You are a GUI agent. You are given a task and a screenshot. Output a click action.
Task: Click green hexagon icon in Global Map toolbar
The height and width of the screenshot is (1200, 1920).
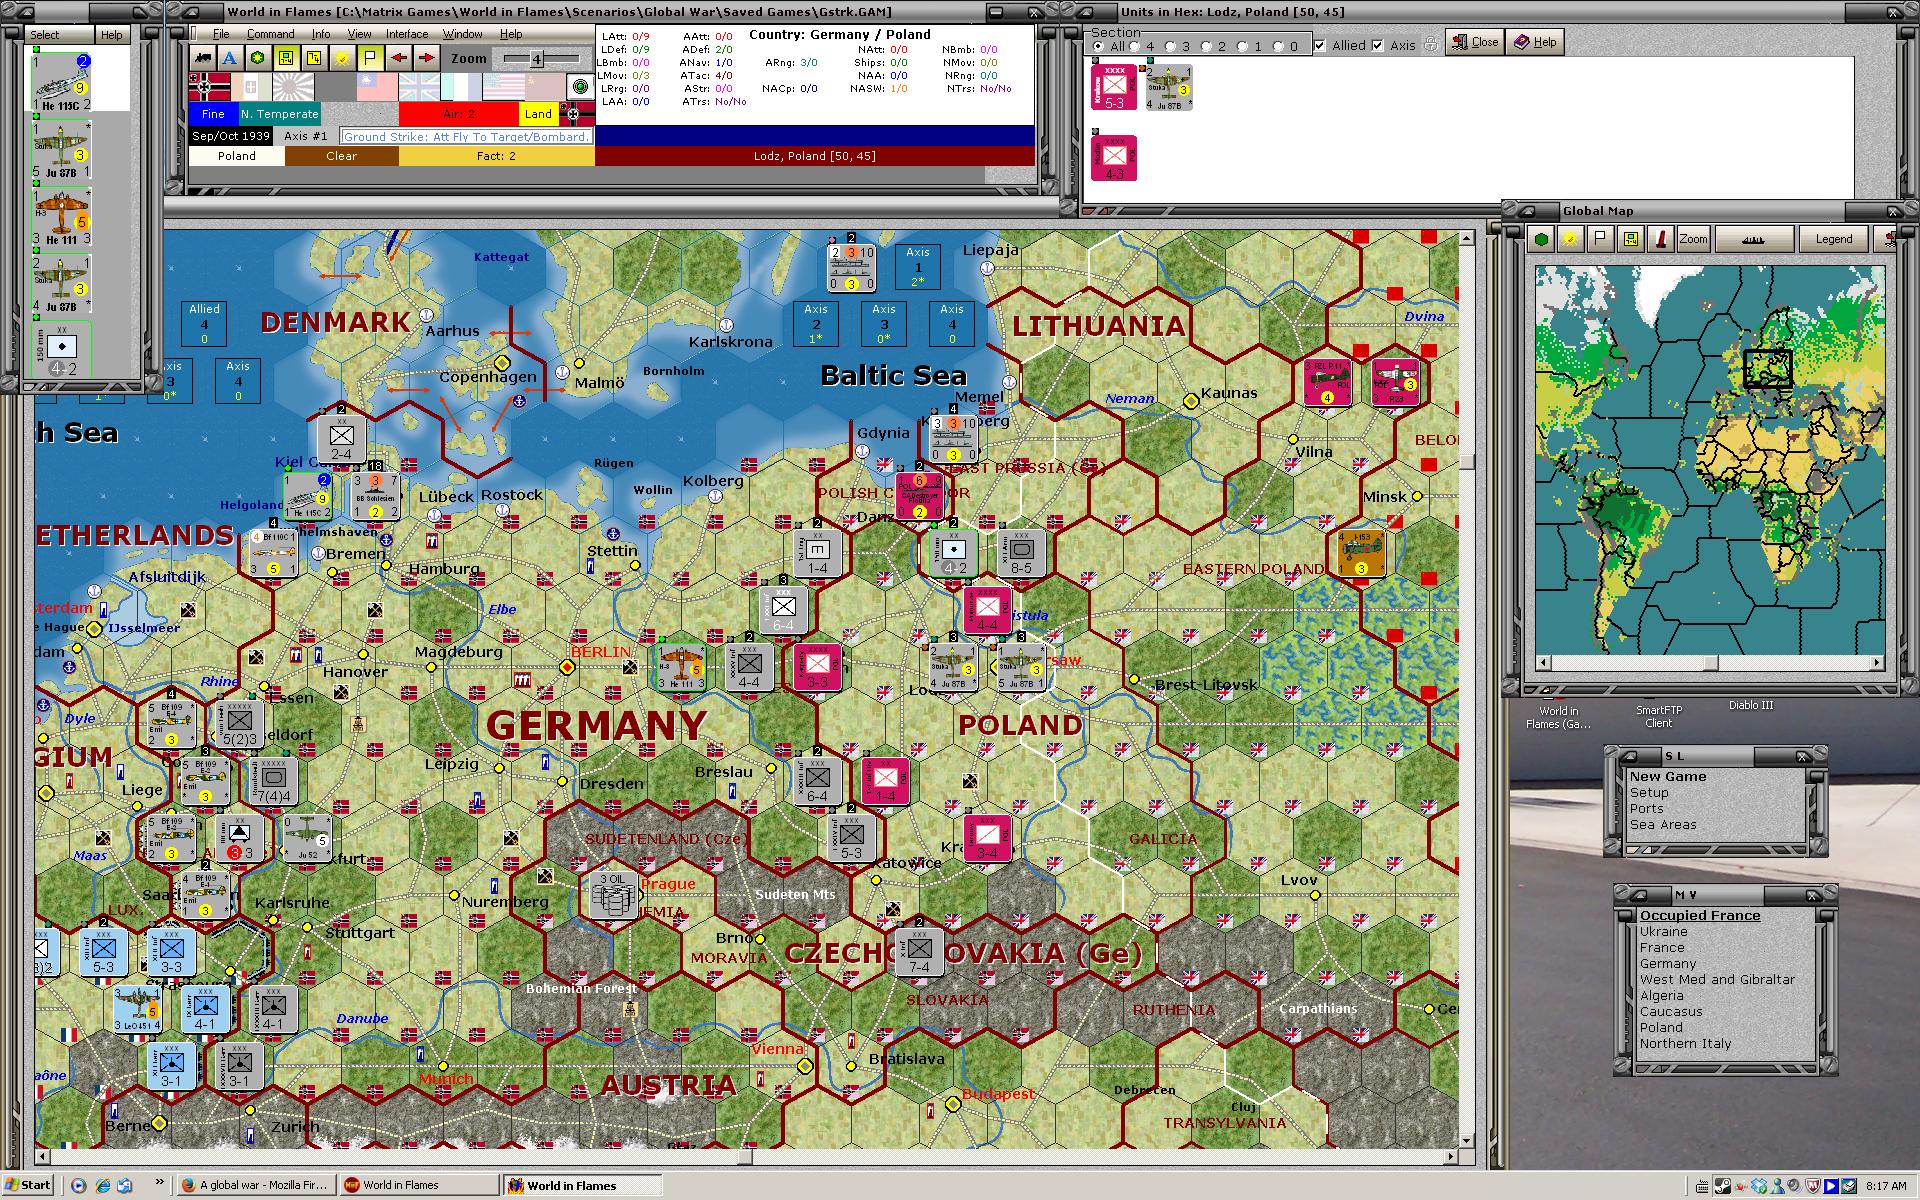pyautogui.click(x=1541, y=239)
